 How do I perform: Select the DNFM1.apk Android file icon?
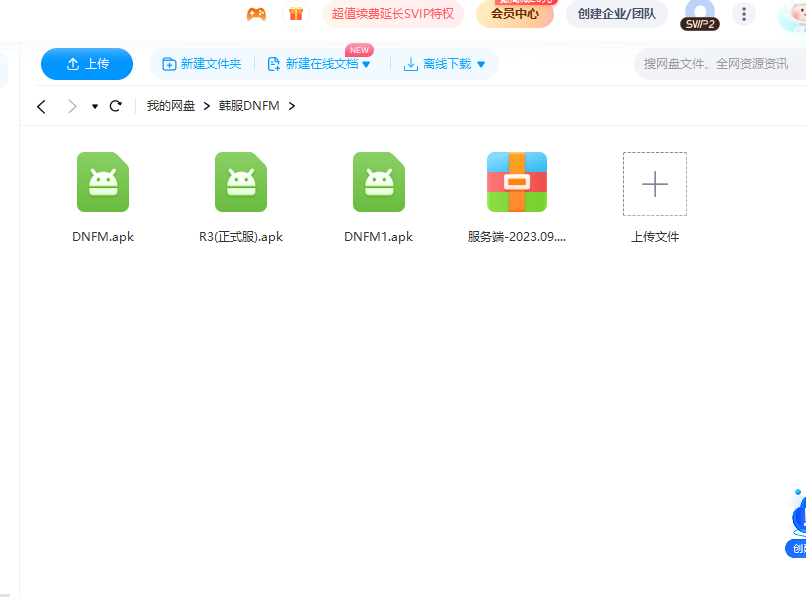pos(378,182)
